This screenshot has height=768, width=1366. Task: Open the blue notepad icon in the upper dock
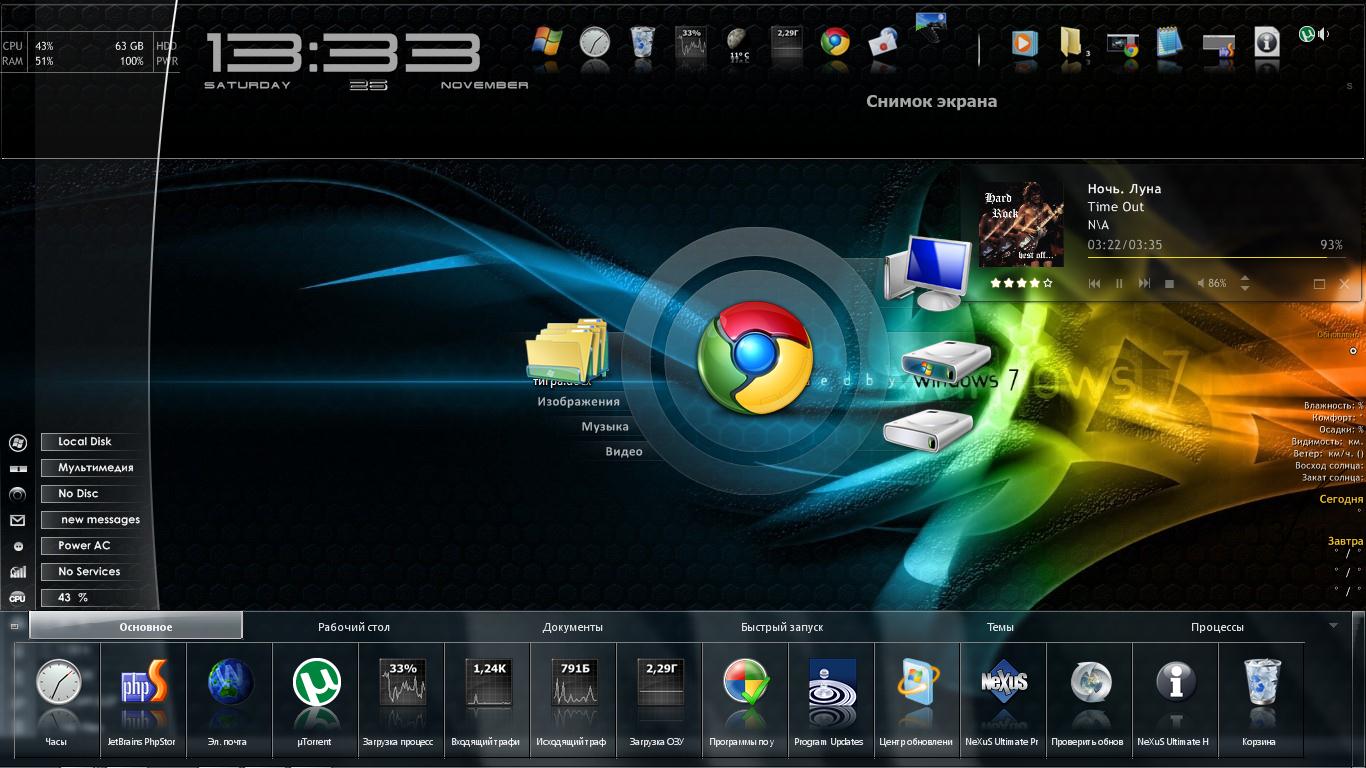point(1169,43)
